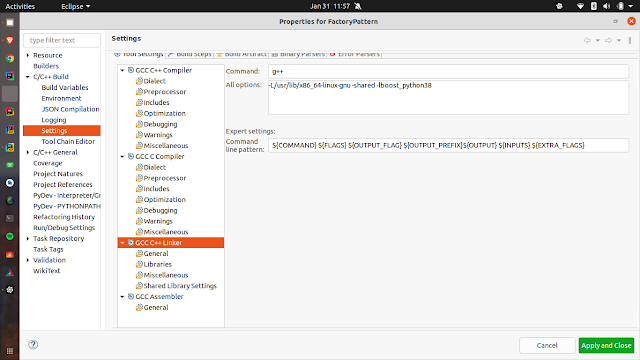Open the JSON Compilation page
The image size is (640, 360).
point(70,109)
